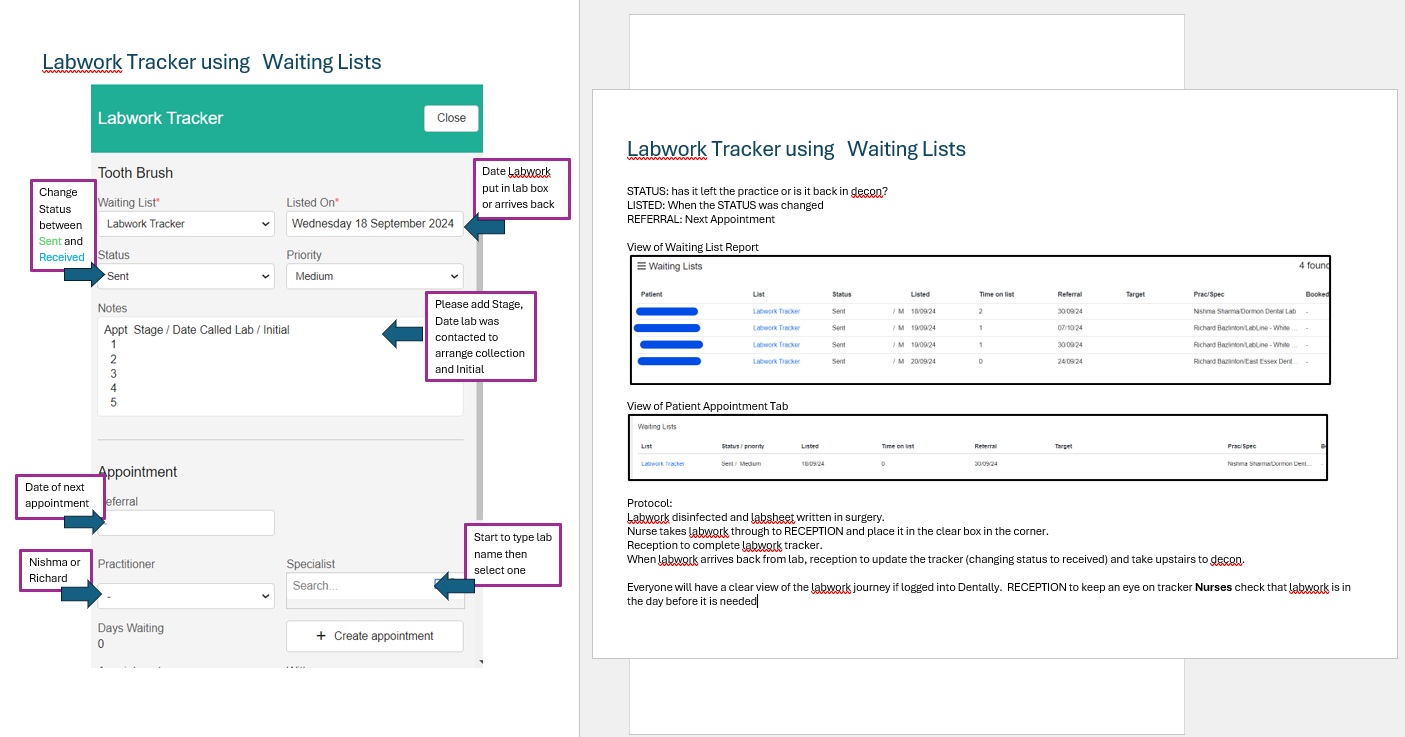This screenshot has height=737, width=1405.
Task: Click the 'STATUS: has it left the practice' line
Action: coord(757,191)
